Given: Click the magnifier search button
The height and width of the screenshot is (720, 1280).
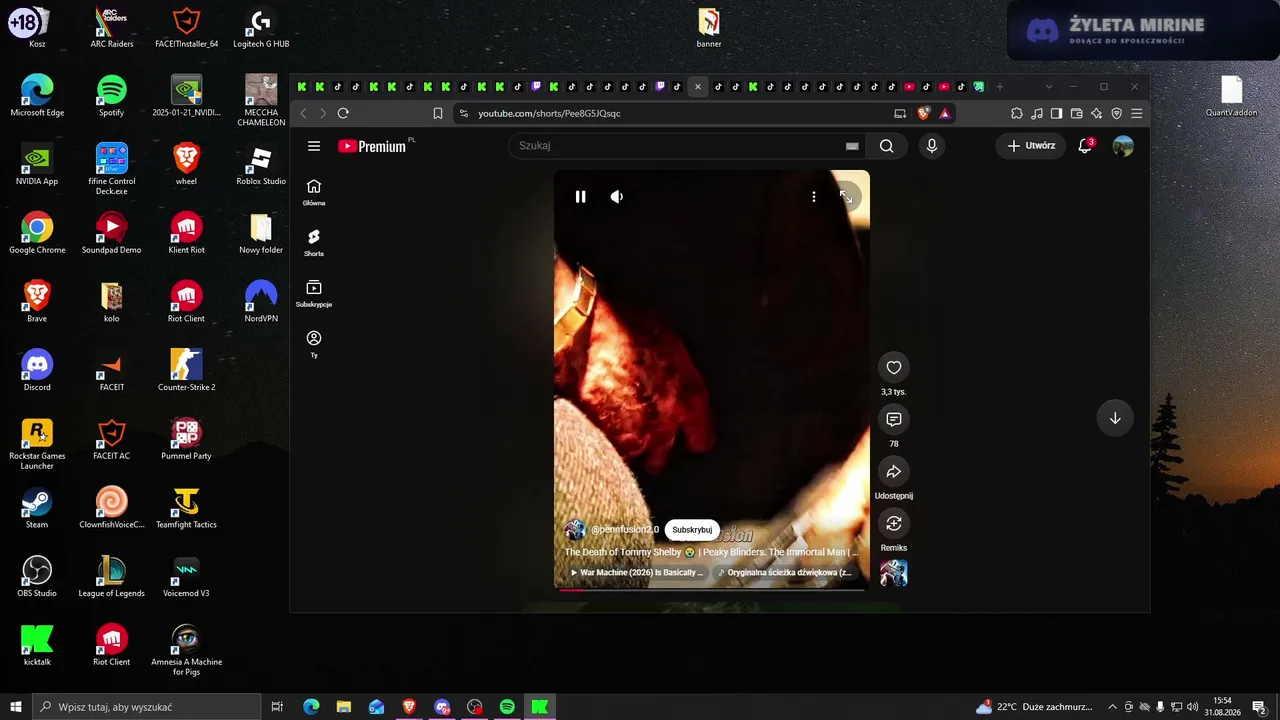Looking at the screenshot, I should coord(887,146).
